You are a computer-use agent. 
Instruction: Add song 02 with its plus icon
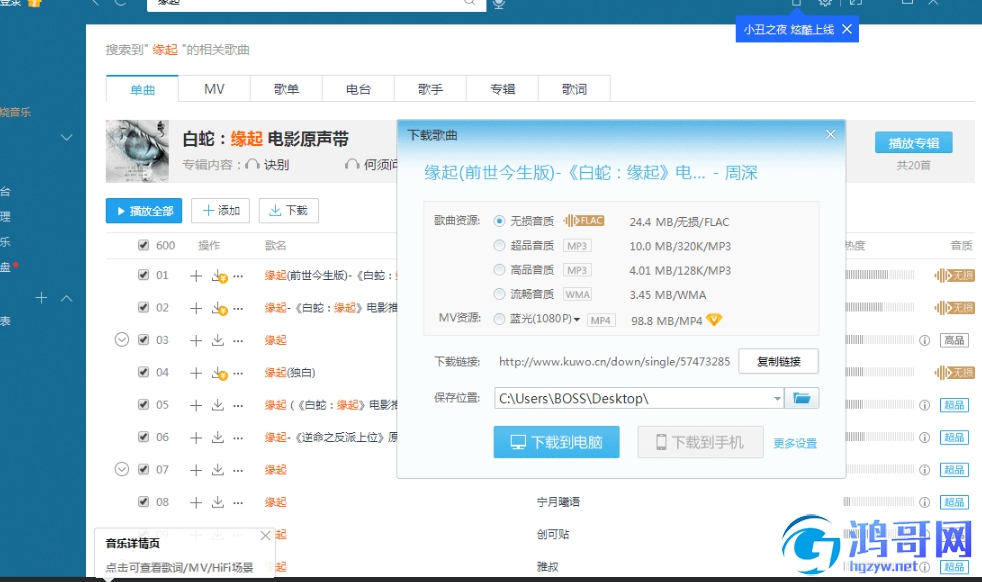(x=196, y=308)
